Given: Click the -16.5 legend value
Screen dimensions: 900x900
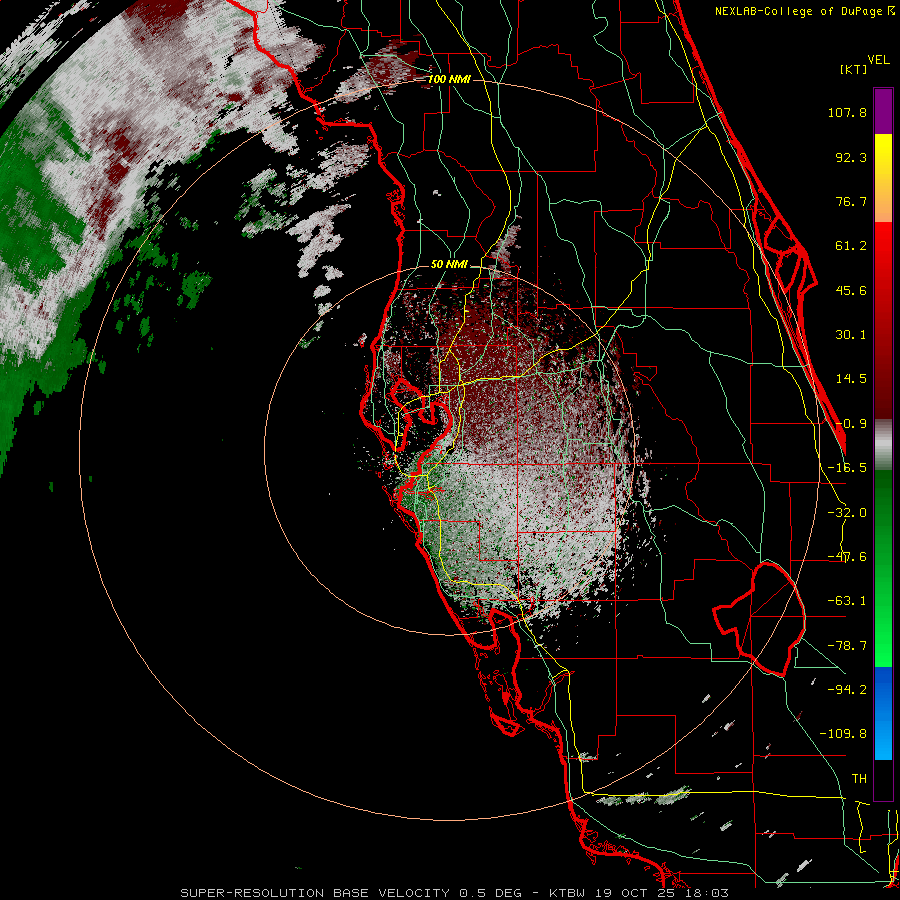Looking at the screenshot, I should [x=847, y=468].
